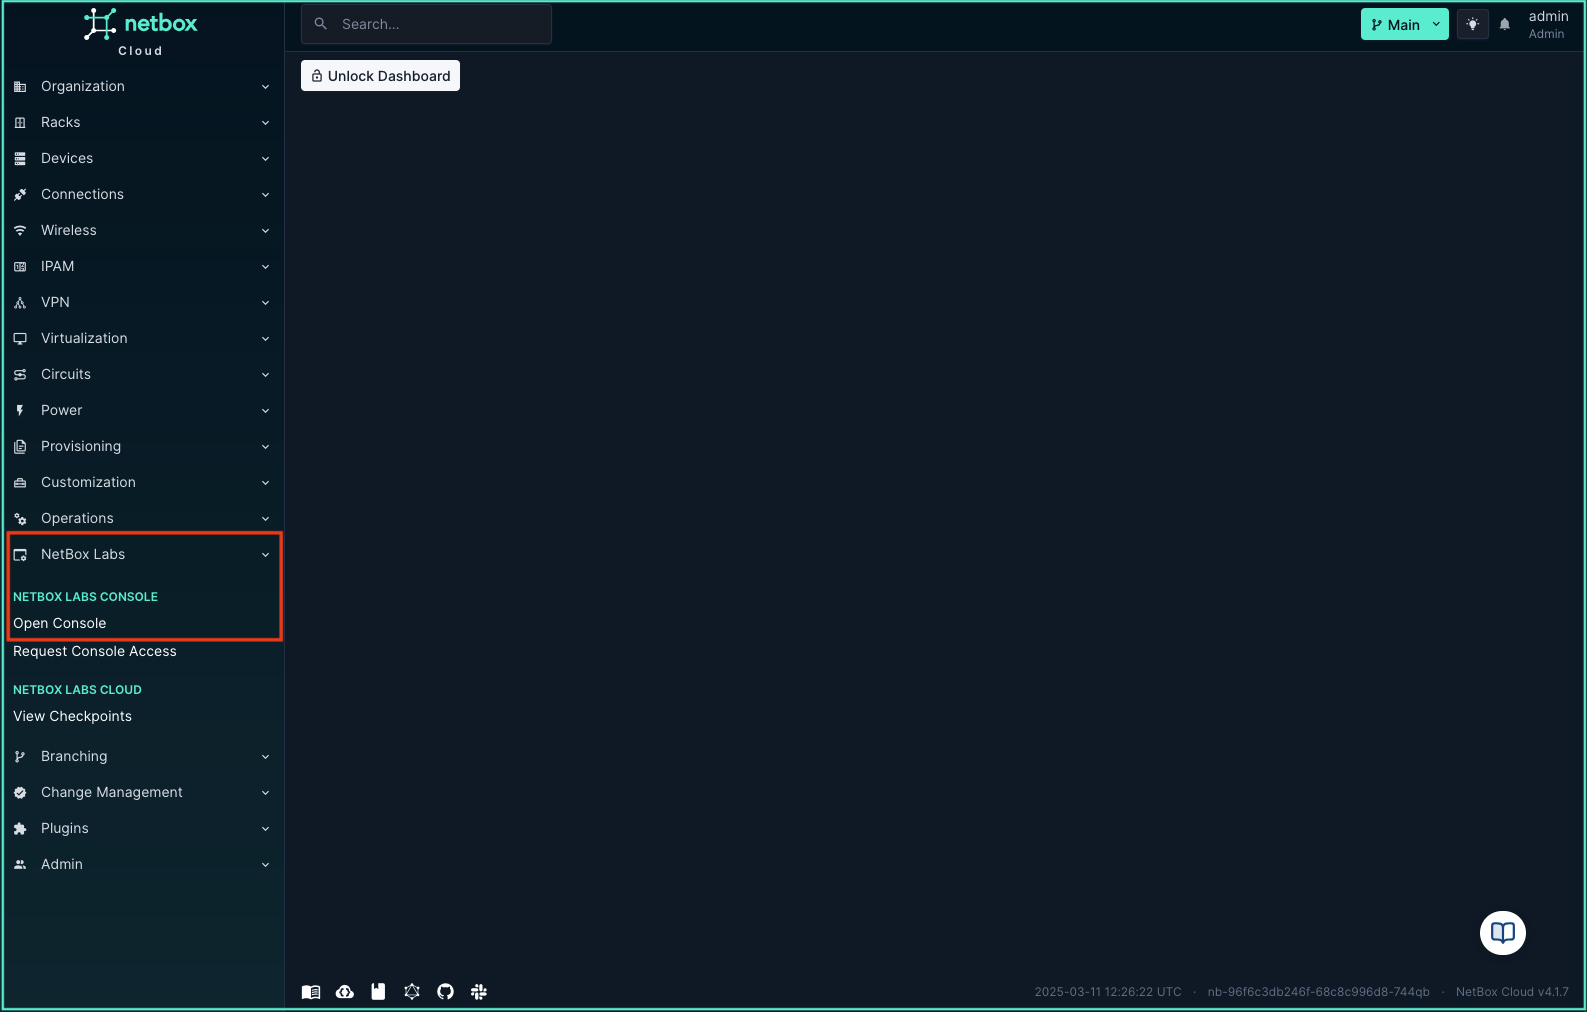Click the notifications bell icon
Screen dimensions: 1587x1012
pyautogui.click(x=1505, y=25)
